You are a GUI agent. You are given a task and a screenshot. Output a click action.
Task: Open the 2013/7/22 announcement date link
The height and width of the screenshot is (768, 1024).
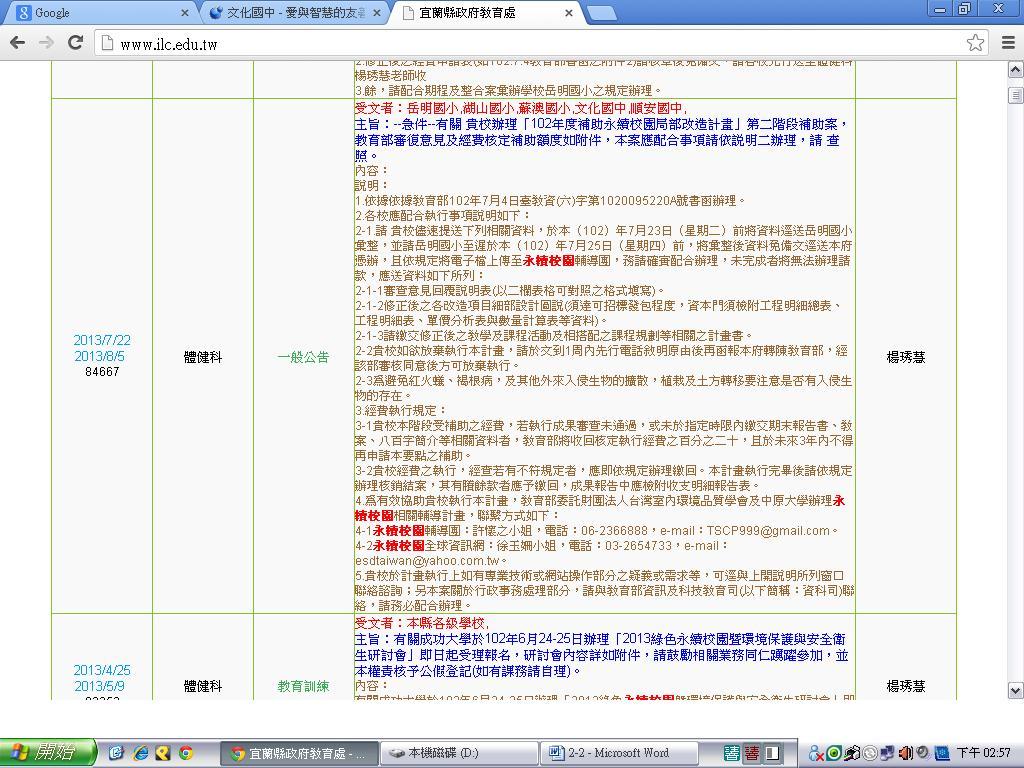pyautogui.click(x=102, y=341)
